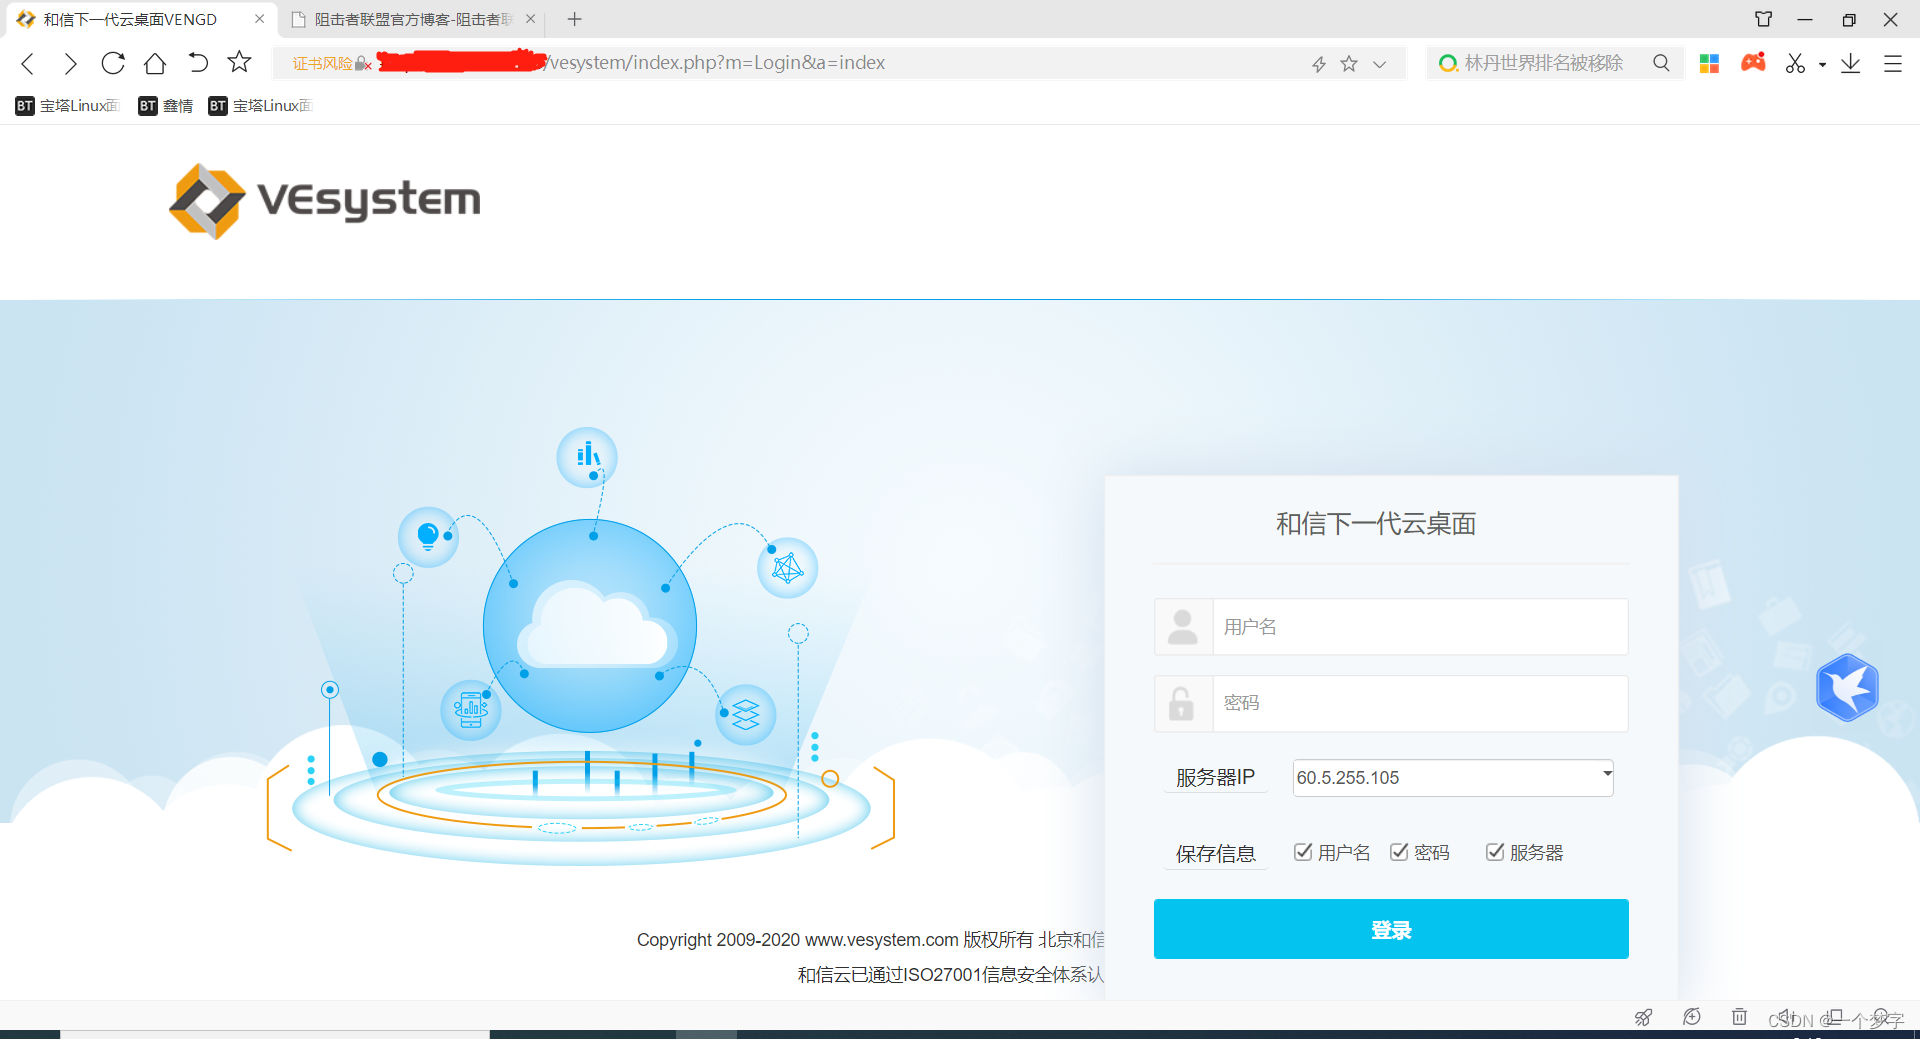Click the search magnifier icon

point(1661,63)
